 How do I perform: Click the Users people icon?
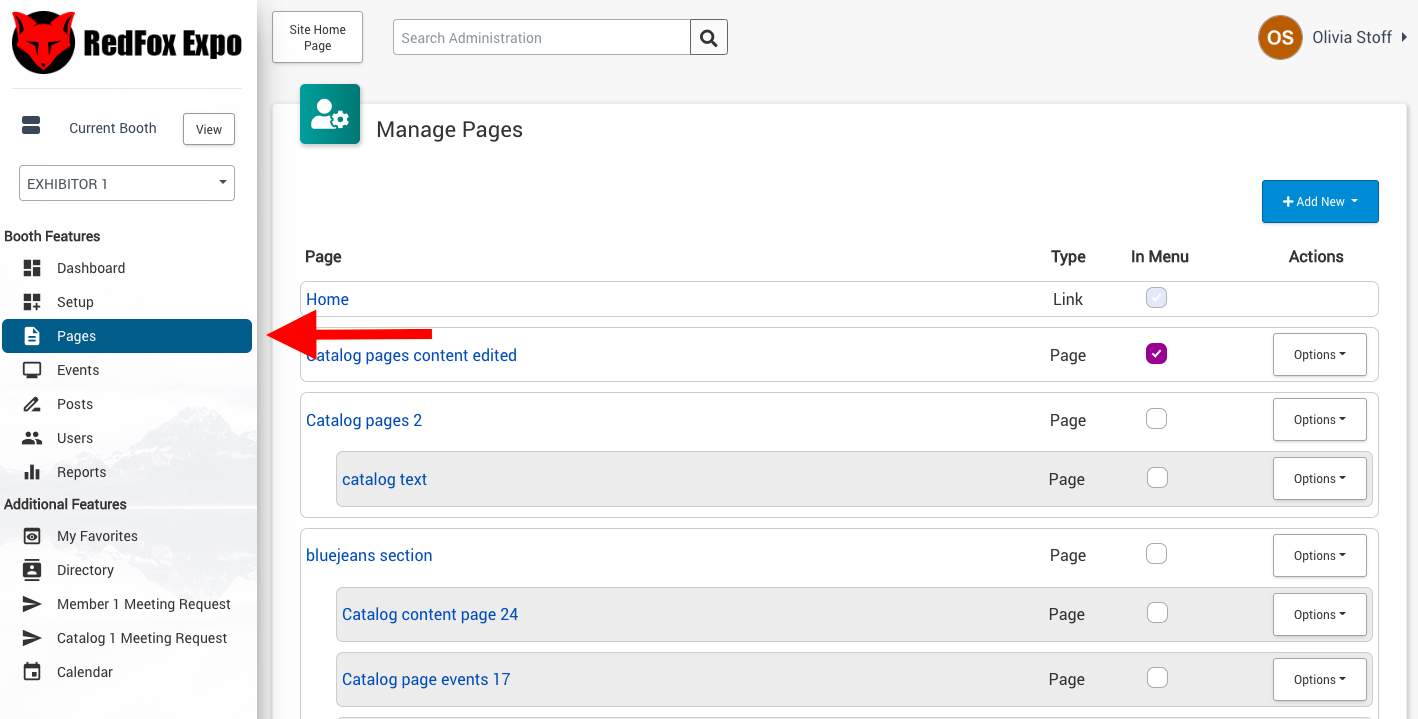pos(32,438)
